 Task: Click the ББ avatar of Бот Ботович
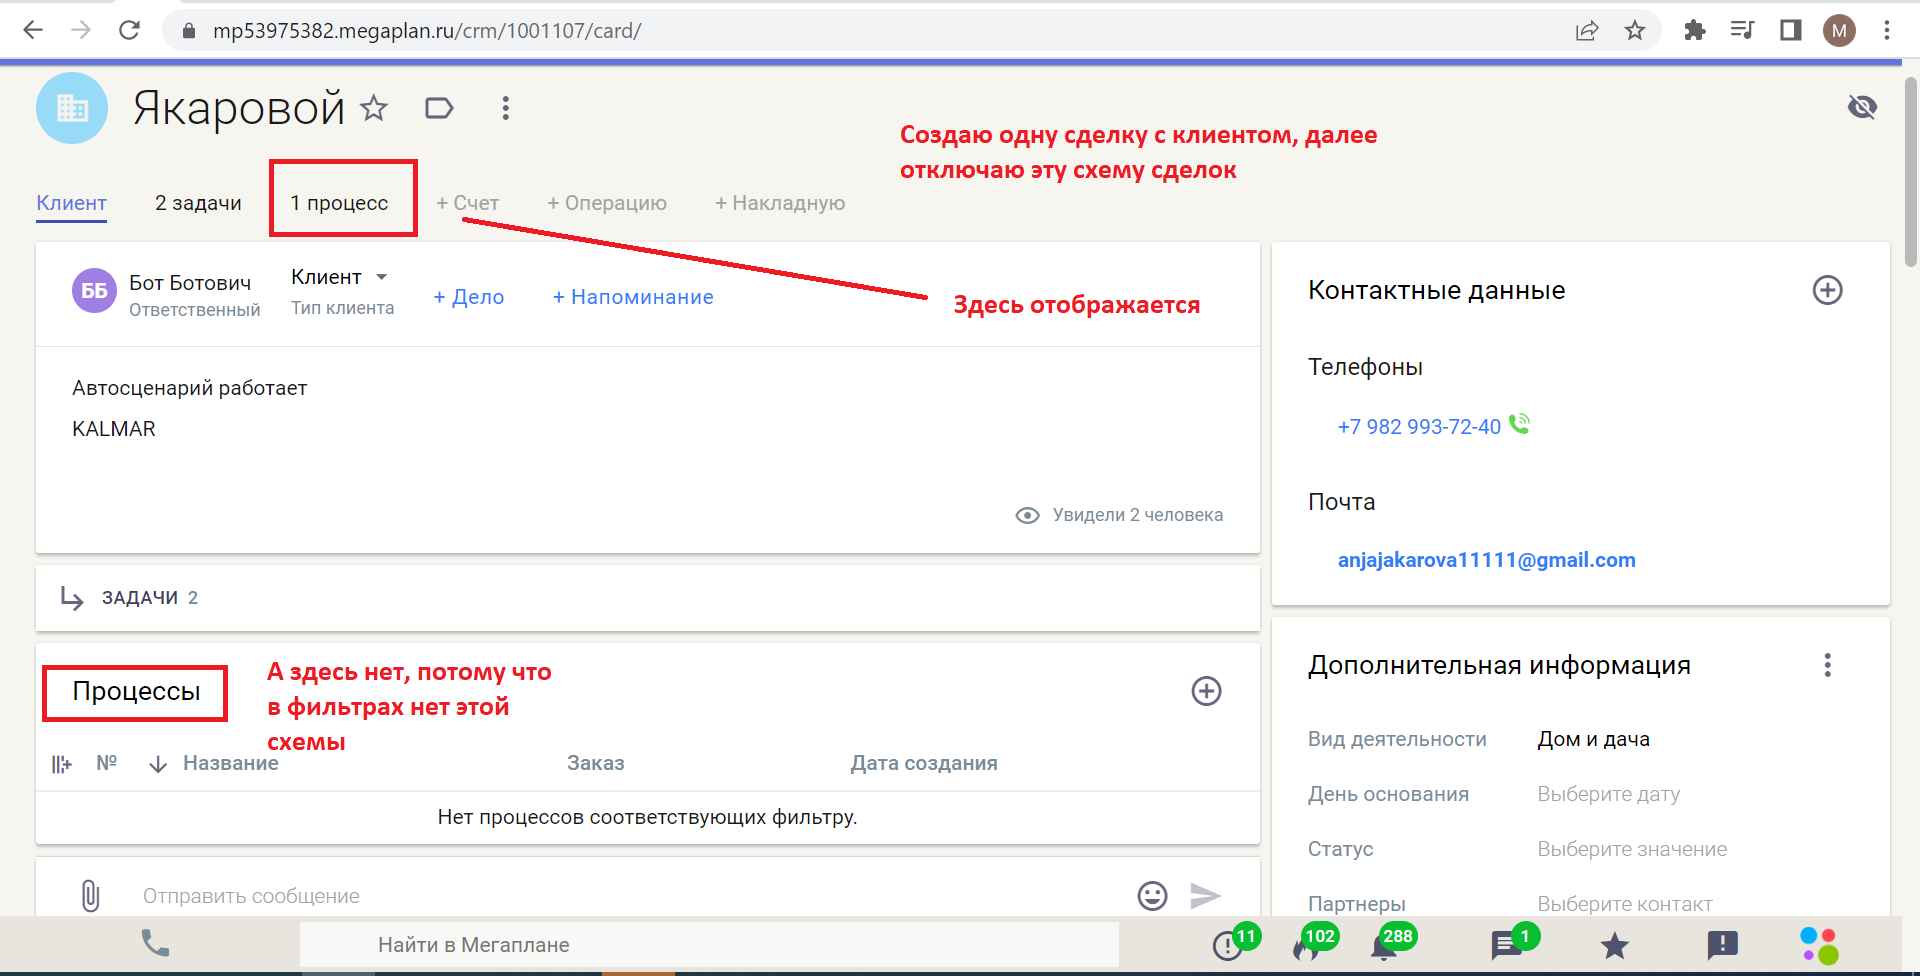point(94,291)
